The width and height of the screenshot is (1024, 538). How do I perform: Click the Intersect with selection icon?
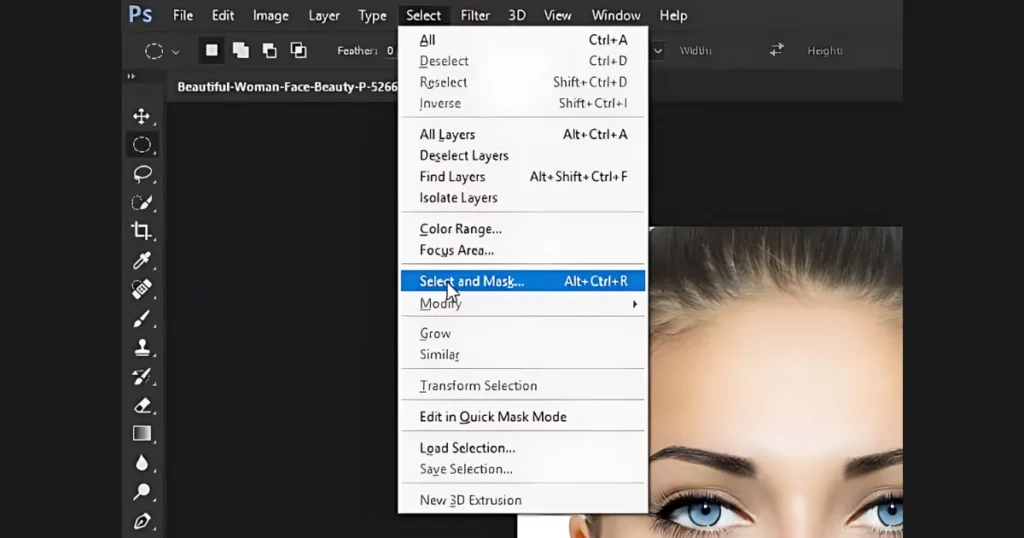[298, 50]
